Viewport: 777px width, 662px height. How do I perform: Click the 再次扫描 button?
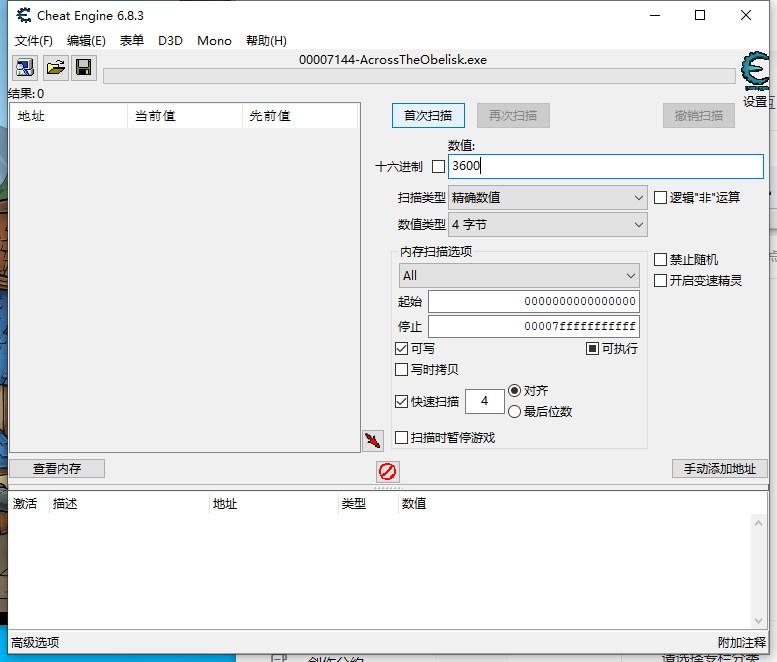point(513,115)
